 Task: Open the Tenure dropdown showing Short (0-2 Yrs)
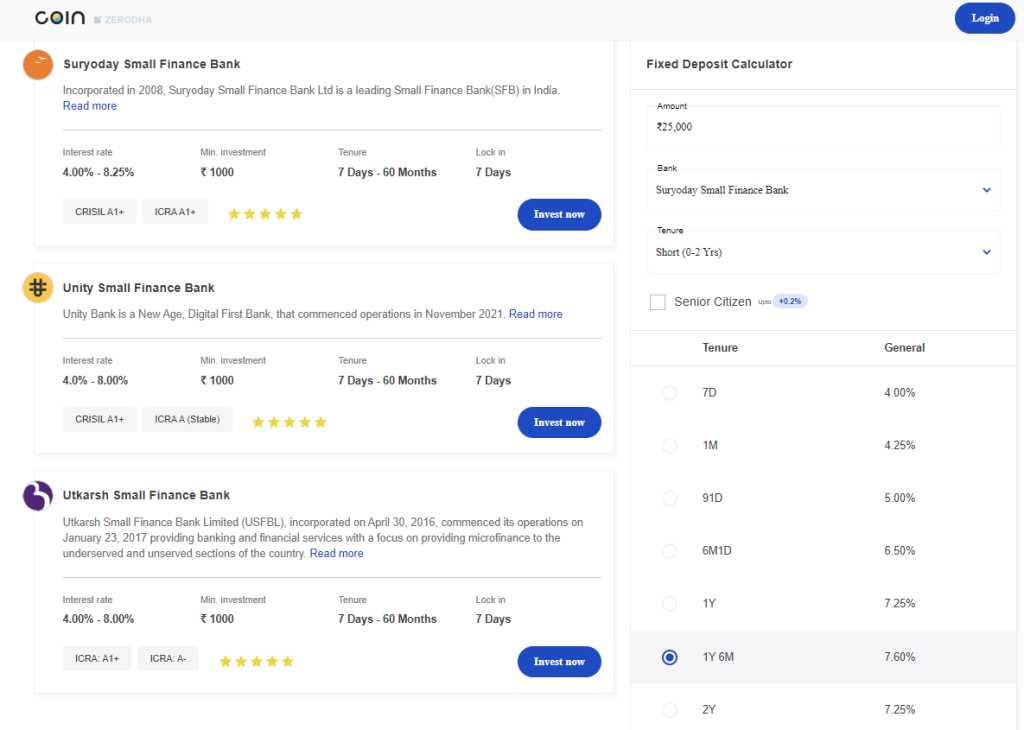pyautogui.click(x=823, y=252)
